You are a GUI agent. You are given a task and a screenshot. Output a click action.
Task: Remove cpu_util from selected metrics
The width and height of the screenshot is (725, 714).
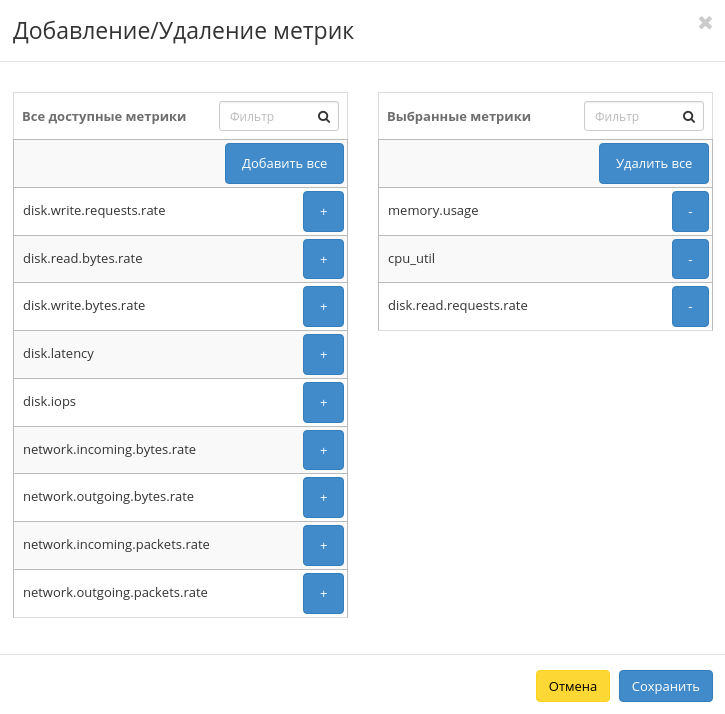tap(690, 259)
